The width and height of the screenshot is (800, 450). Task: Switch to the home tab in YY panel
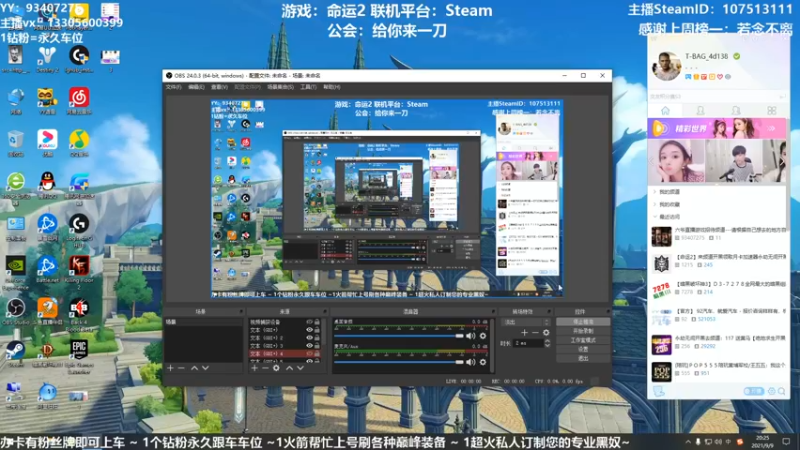pos(665,111)
